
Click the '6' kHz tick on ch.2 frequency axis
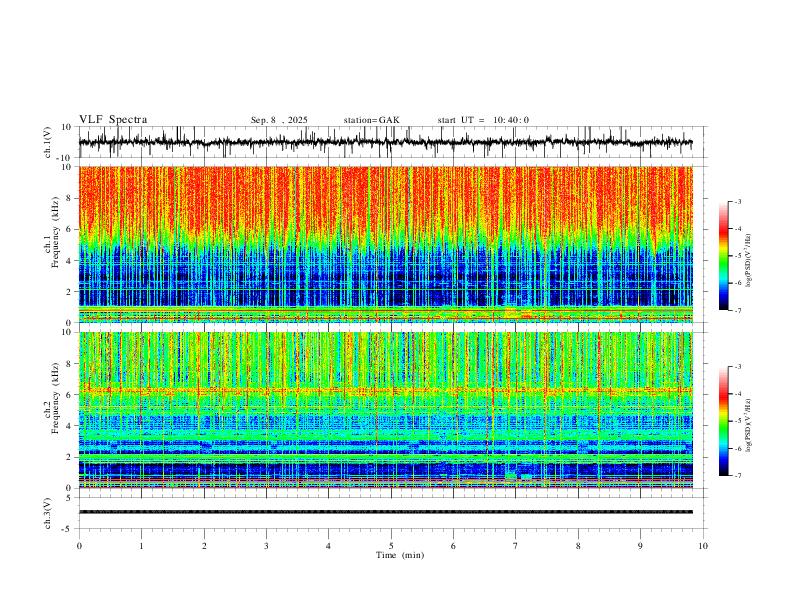pyautogui.click(x=69, y=395)
